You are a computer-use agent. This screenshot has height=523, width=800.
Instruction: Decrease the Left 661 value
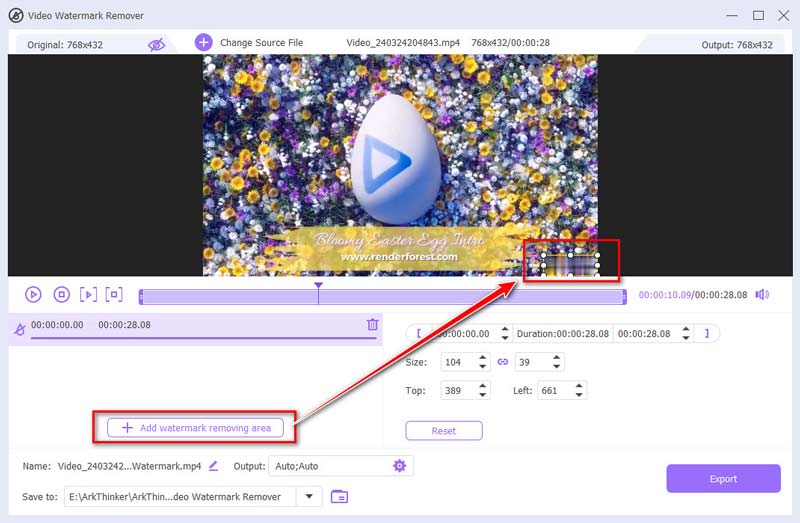[x=579, y=395]
